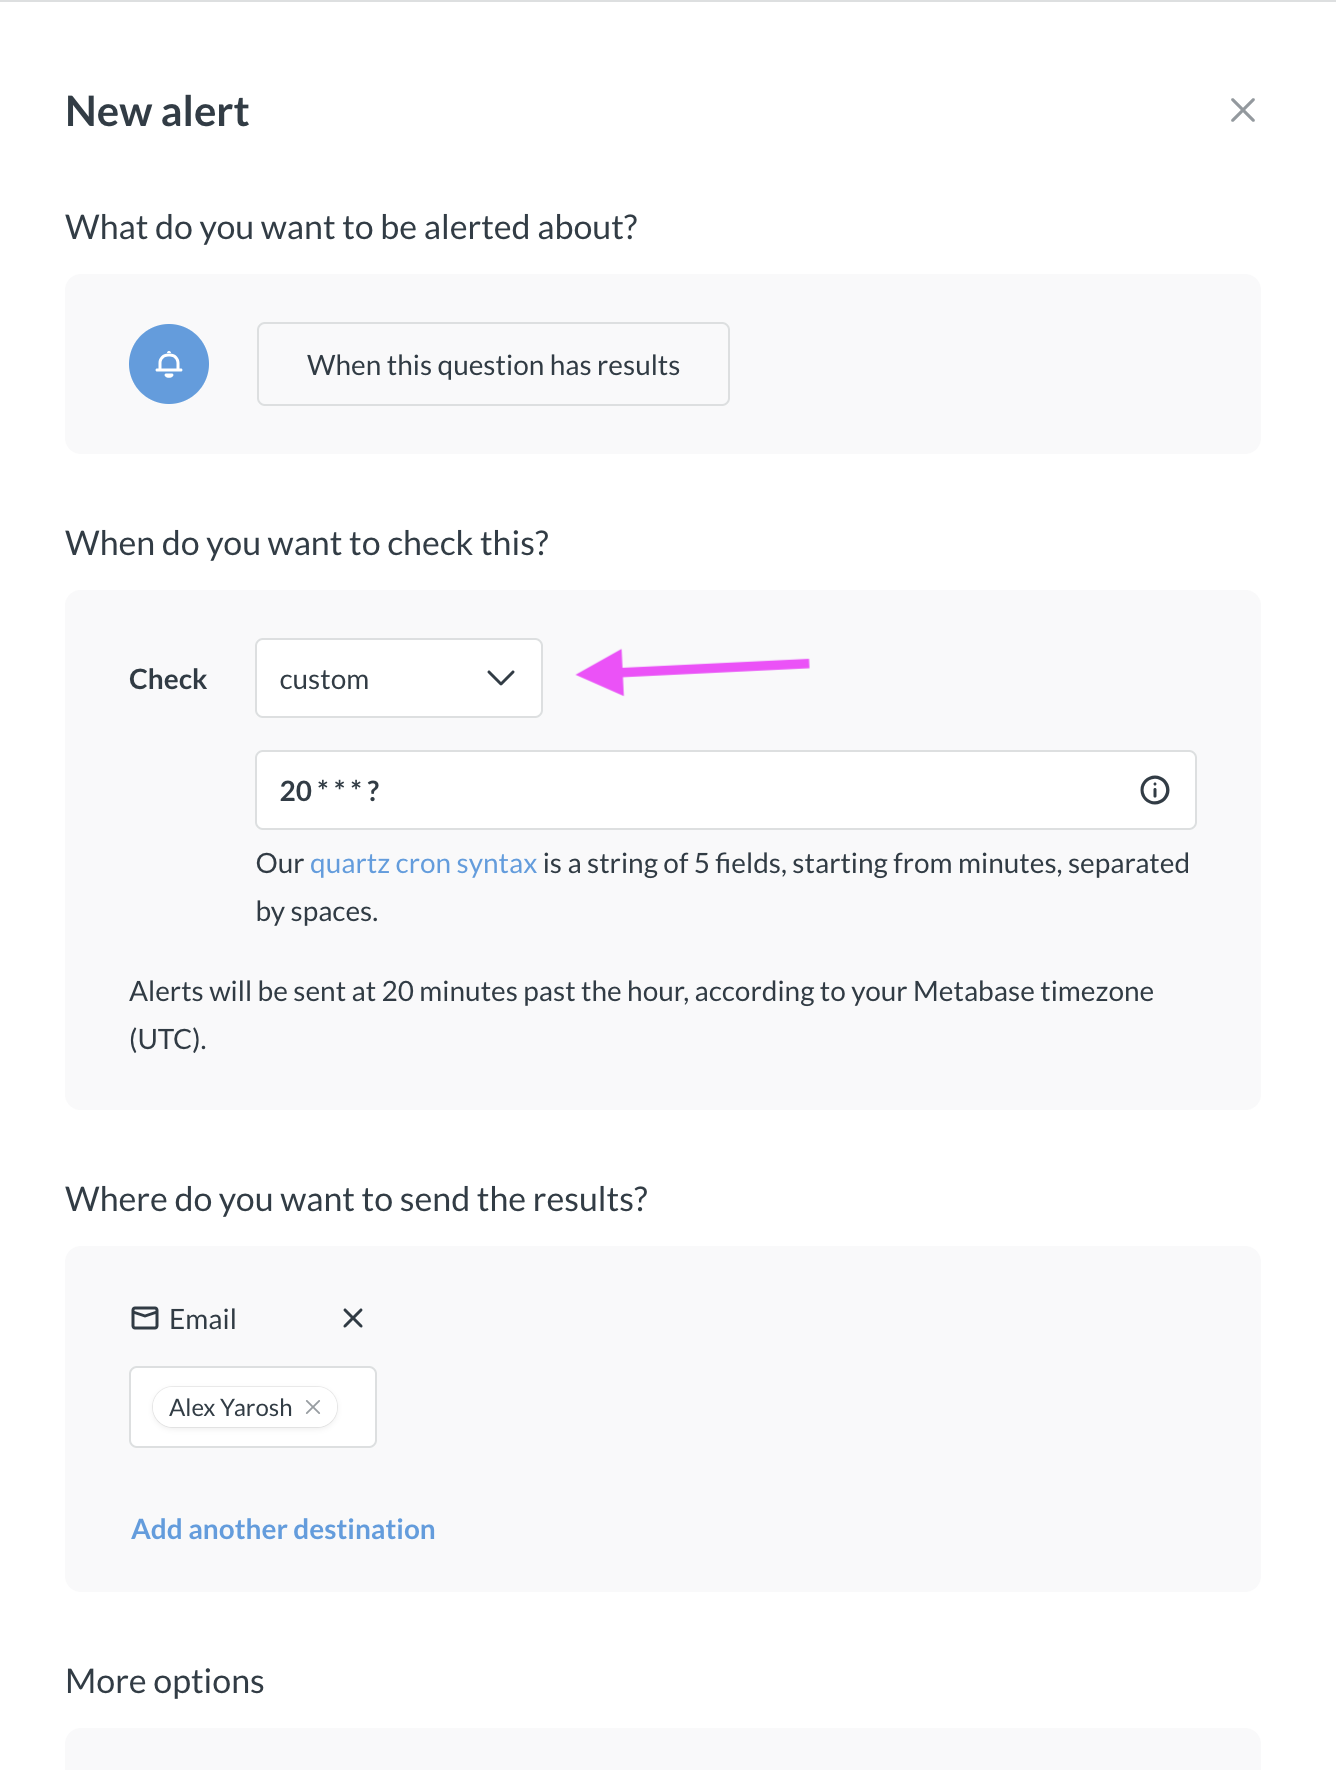Click the 'Check' label text
1336x1770 pixels.
(x=168, y=679)
